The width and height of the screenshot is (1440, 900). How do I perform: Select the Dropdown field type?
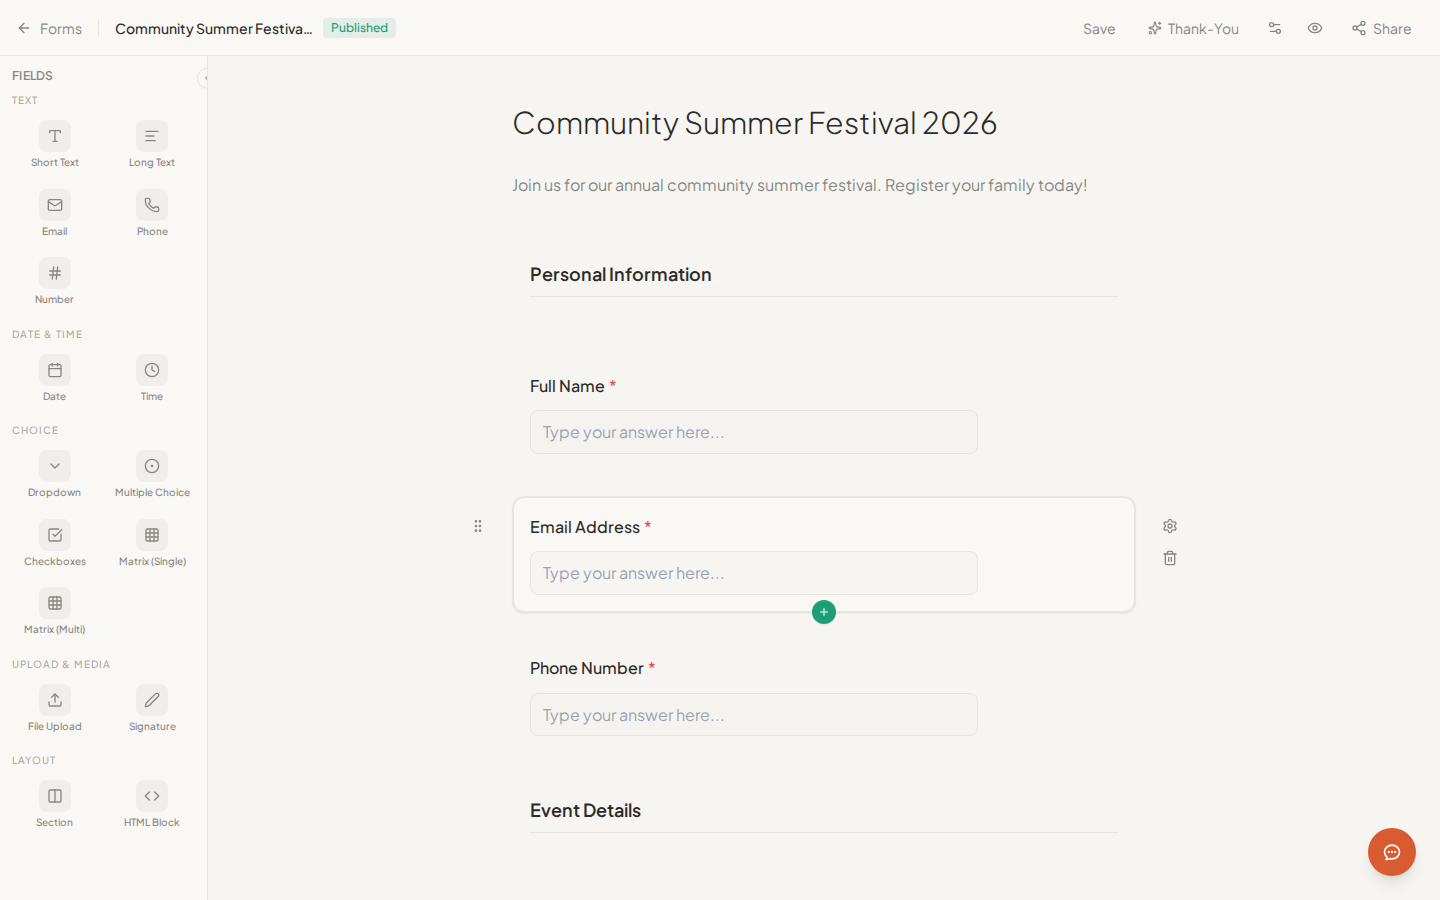(54, 473)
